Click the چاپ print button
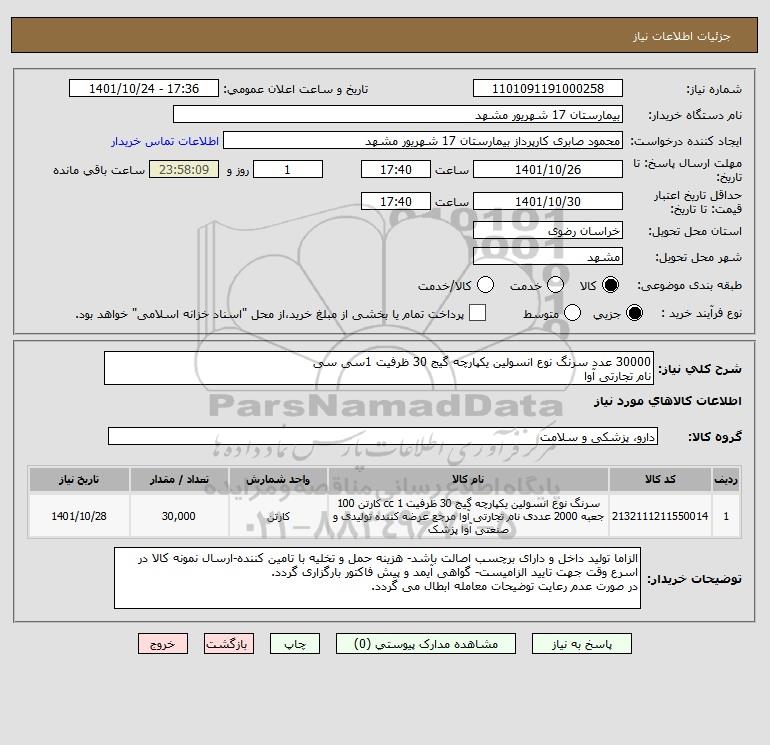 pos(295,644)
